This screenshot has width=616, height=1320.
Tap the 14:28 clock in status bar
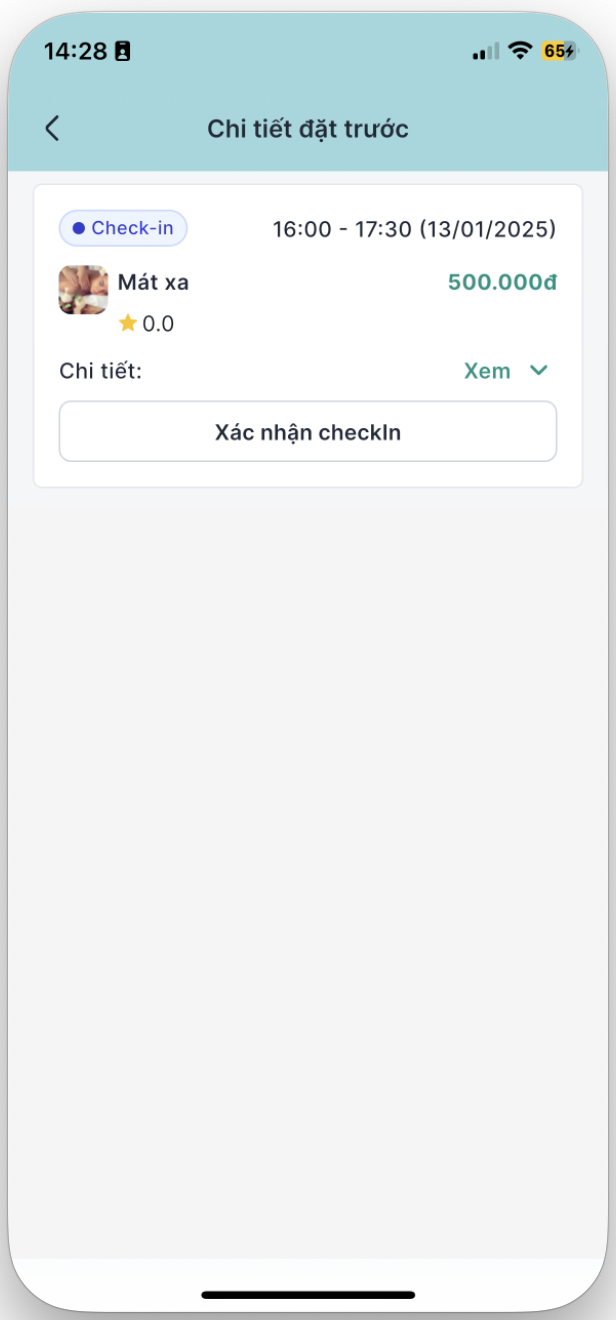click(x=75, y=51)
